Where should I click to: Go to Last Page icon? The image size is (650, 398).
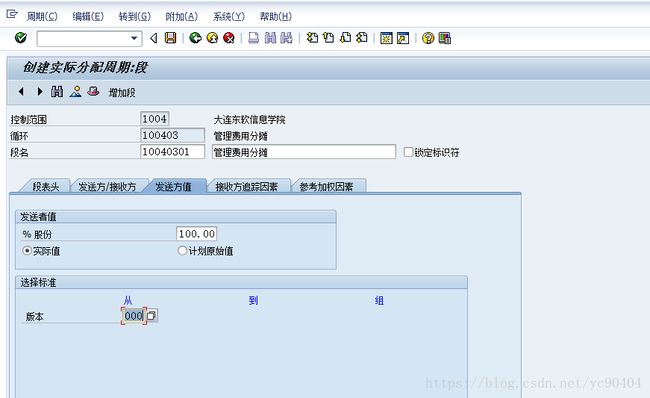click(362, 38)
